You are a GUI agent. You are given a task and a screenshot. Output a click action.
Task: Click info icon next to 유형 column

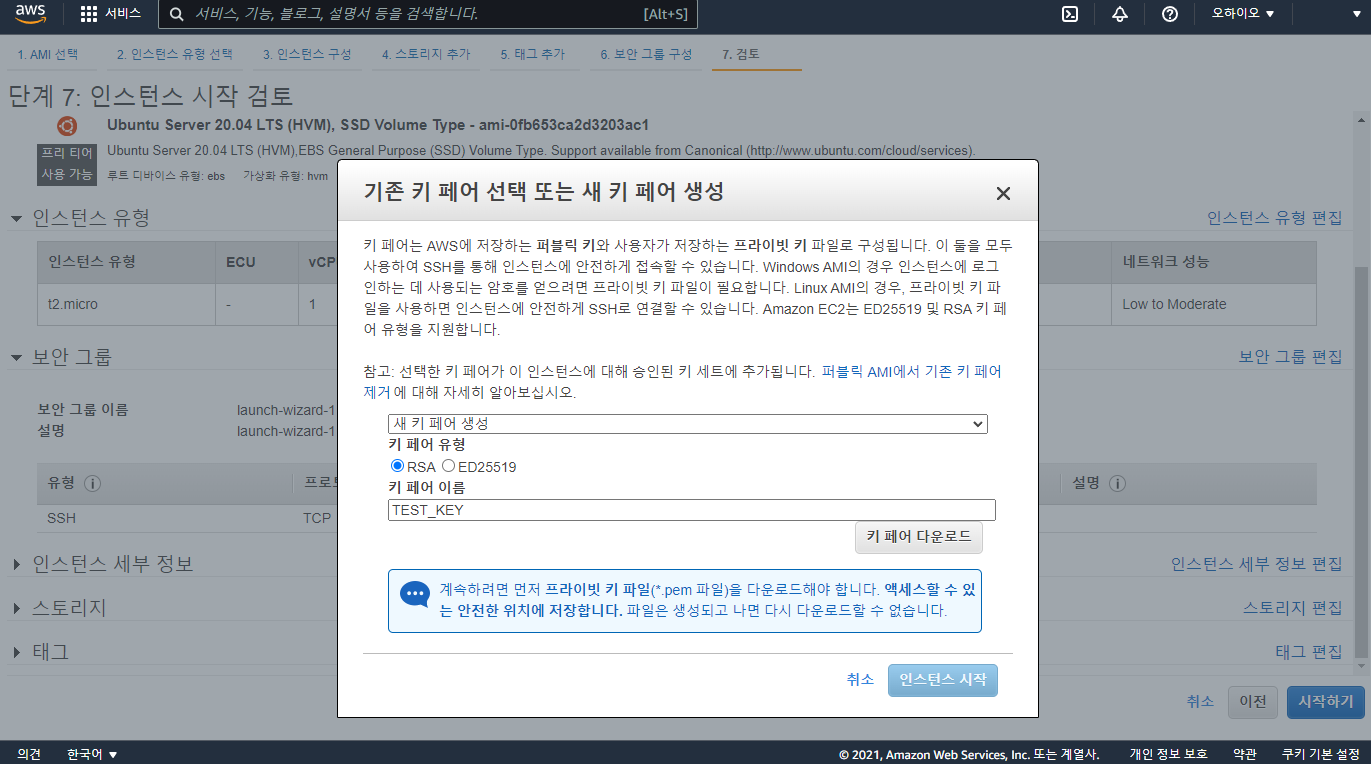(93, 483)
